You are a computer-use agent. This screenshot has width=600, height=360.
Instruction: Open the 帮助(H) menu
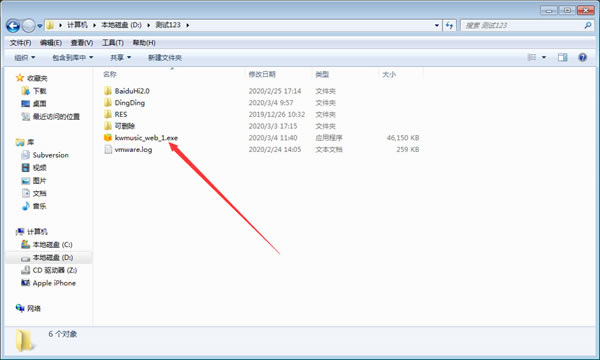[144, 43]
